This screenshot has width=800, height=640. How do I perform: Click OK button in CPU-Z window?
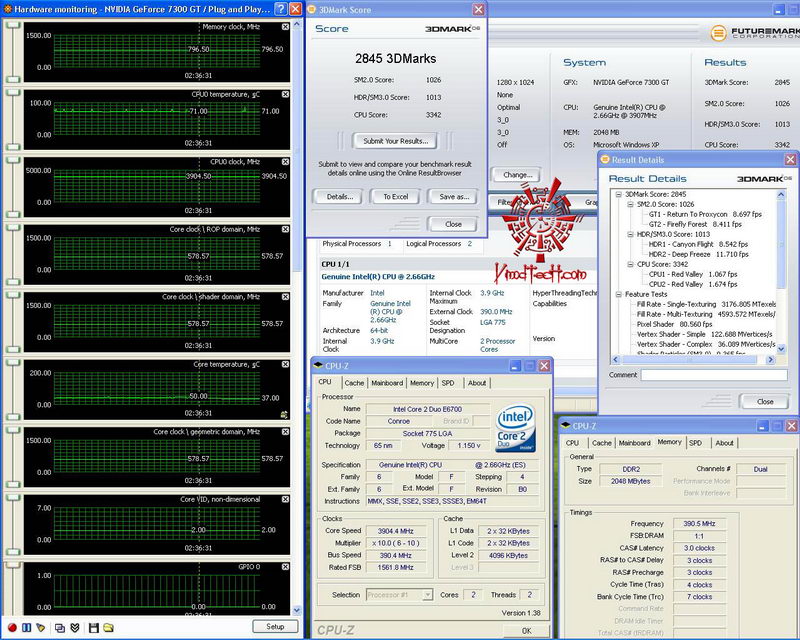[527, 631]
